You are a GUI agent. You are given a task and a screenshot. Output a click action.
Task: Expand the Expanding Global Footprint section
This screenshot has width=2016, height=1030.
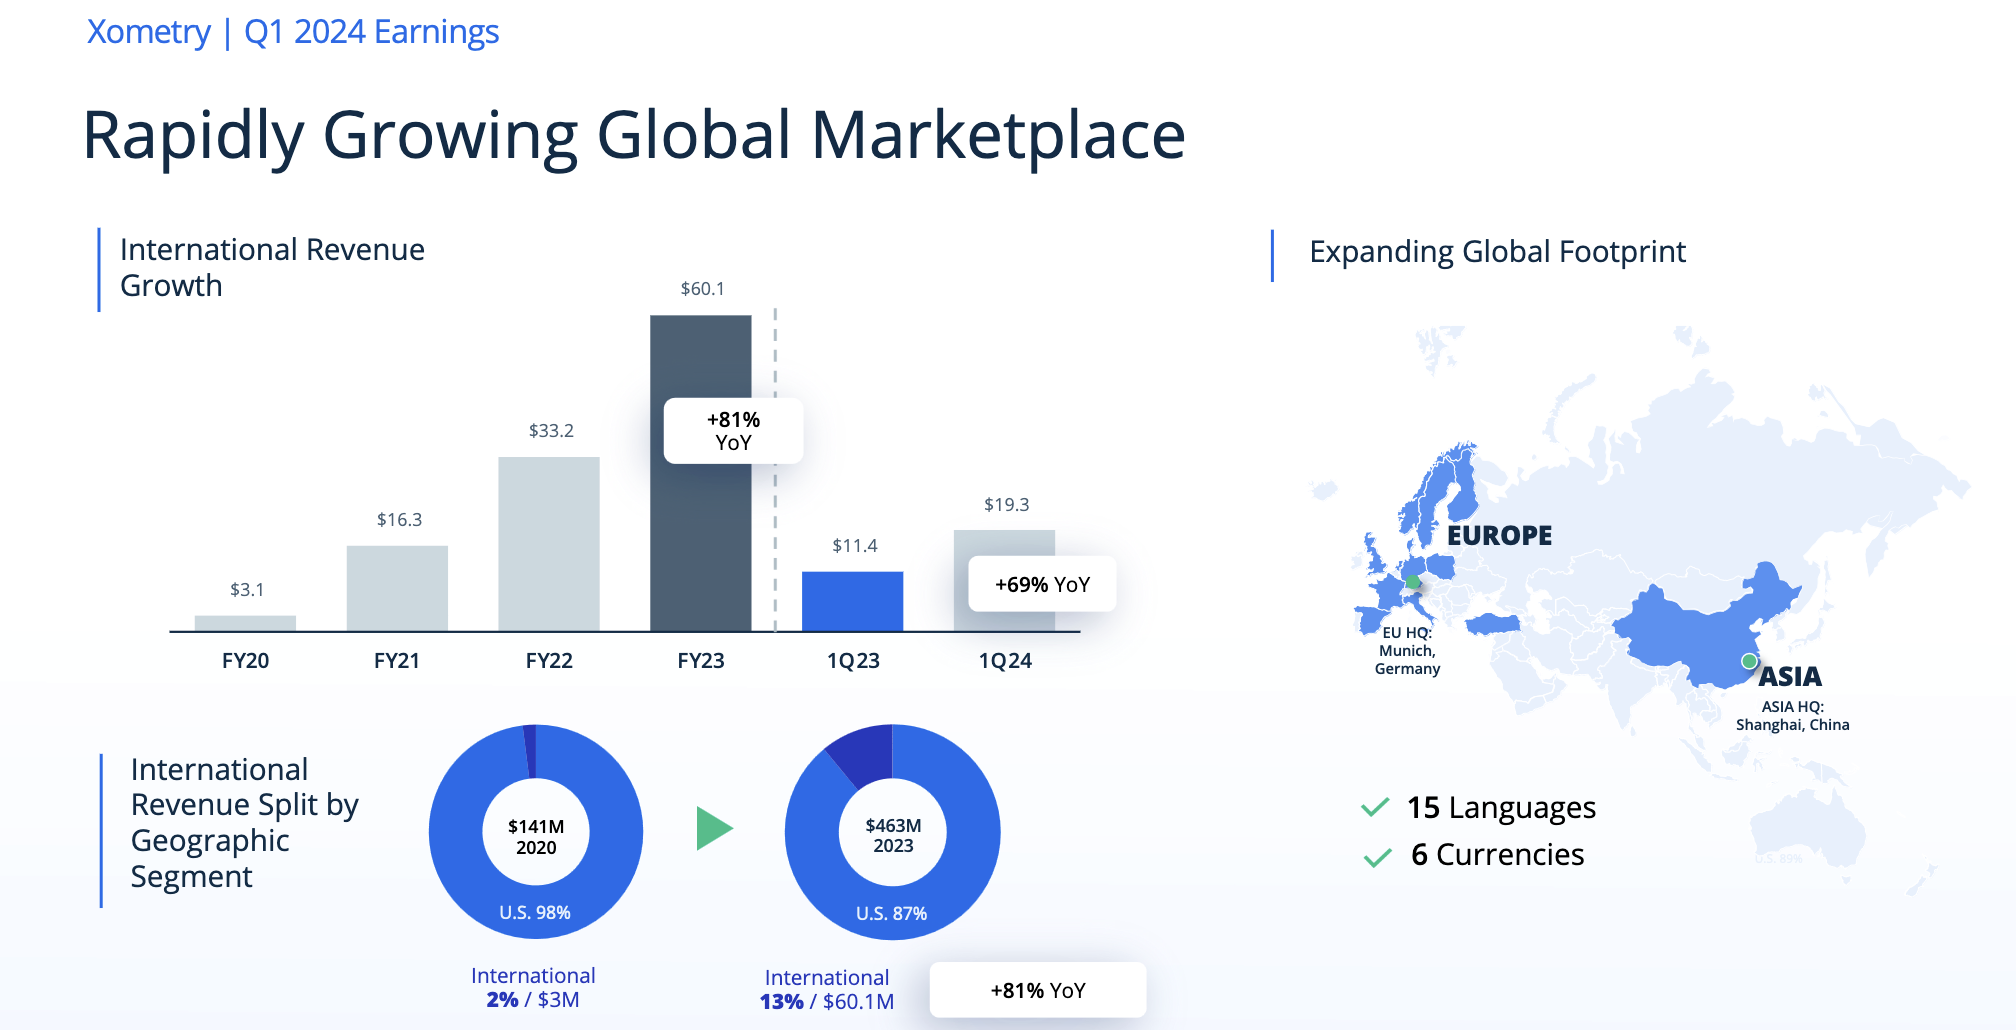pos(1496,252)
